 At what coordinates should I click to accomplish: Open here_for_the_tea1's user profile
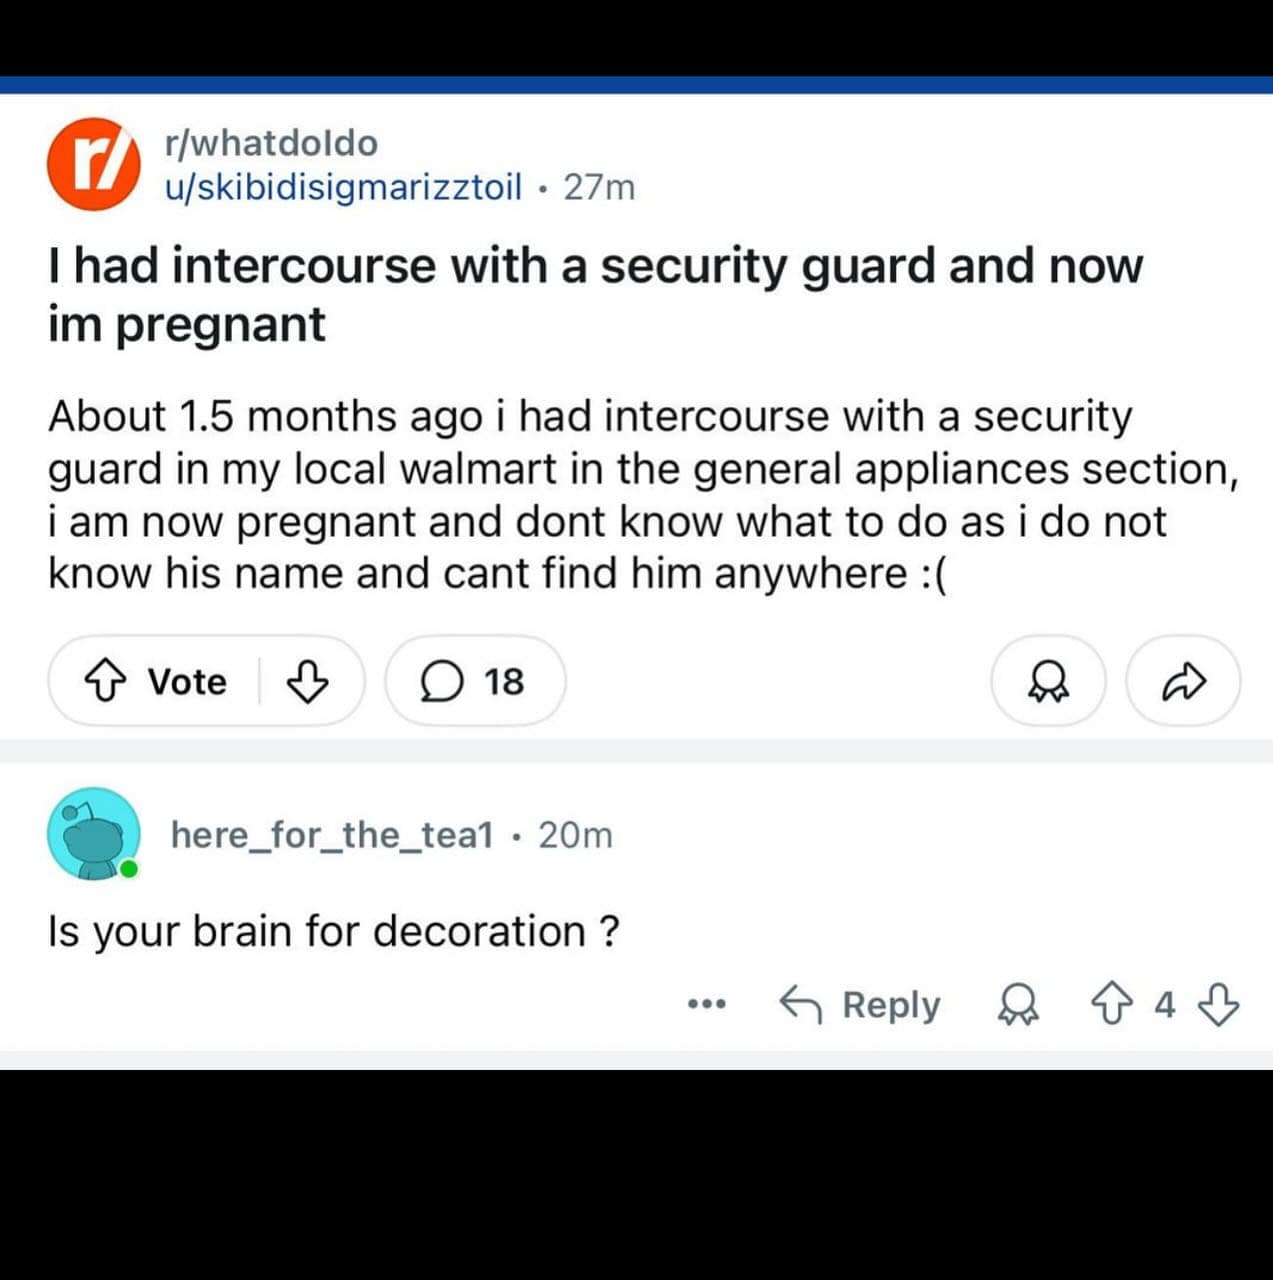pos(332,834)
